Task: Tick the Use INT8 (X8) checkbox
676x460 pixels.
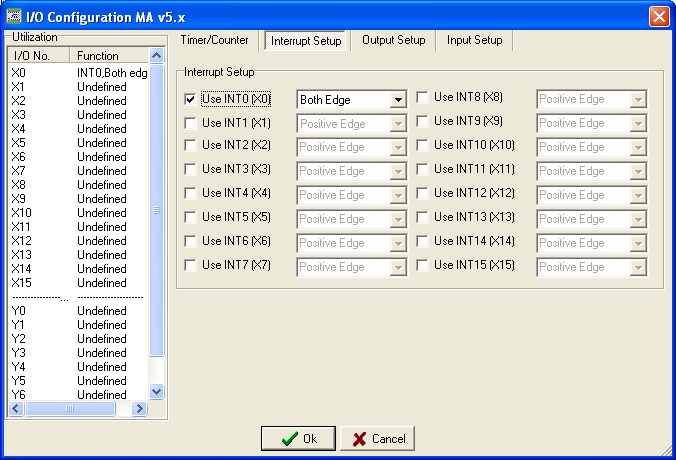Action: 423,98
